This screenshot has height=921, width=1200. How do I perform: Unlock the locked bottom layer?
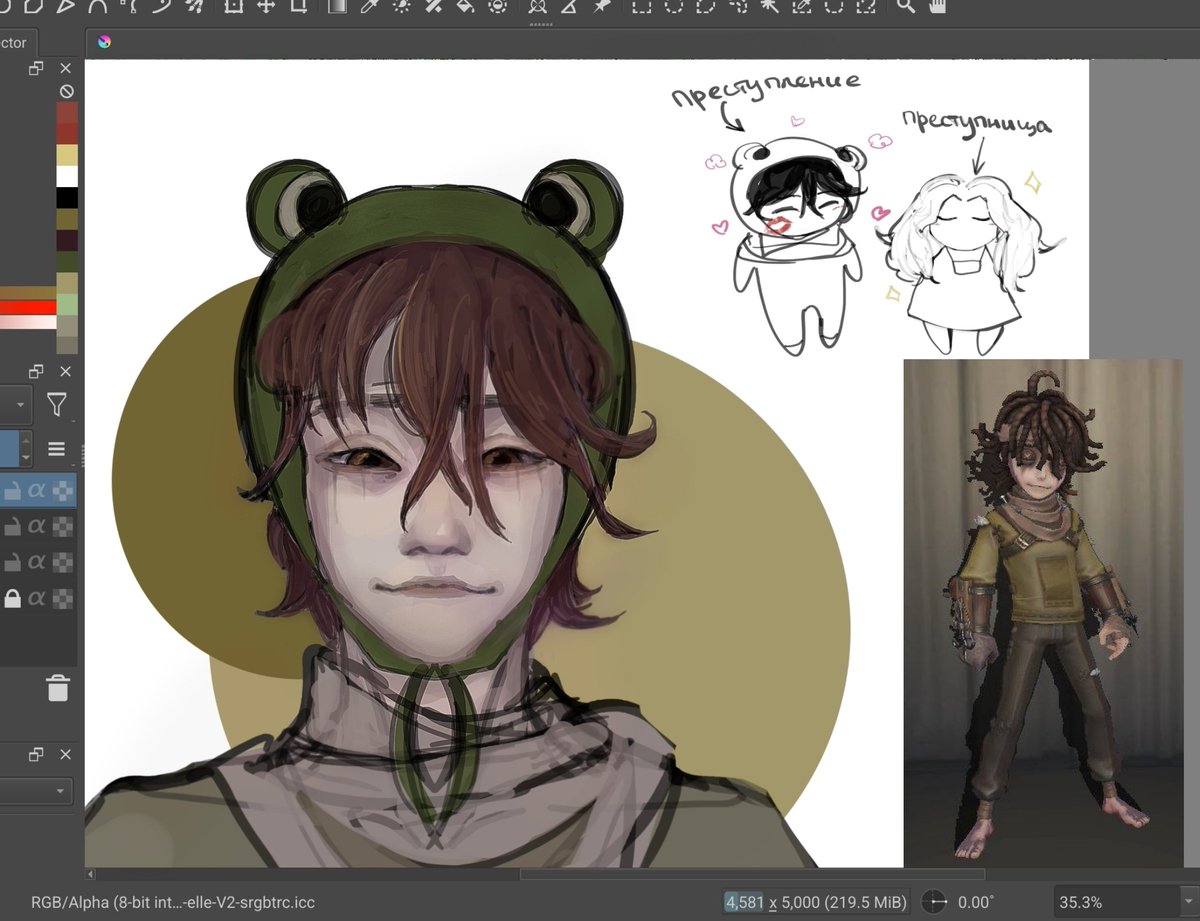(x=12, y=597)
